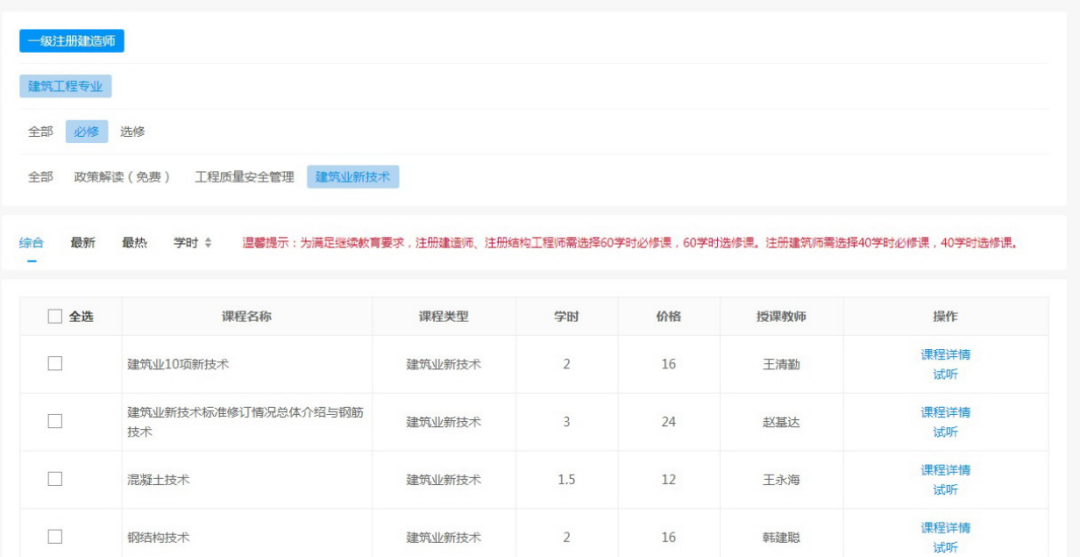The height and width of the screenshot is (557, 1080).
Task: Select the 选修 filter
Action: (132, 132)
